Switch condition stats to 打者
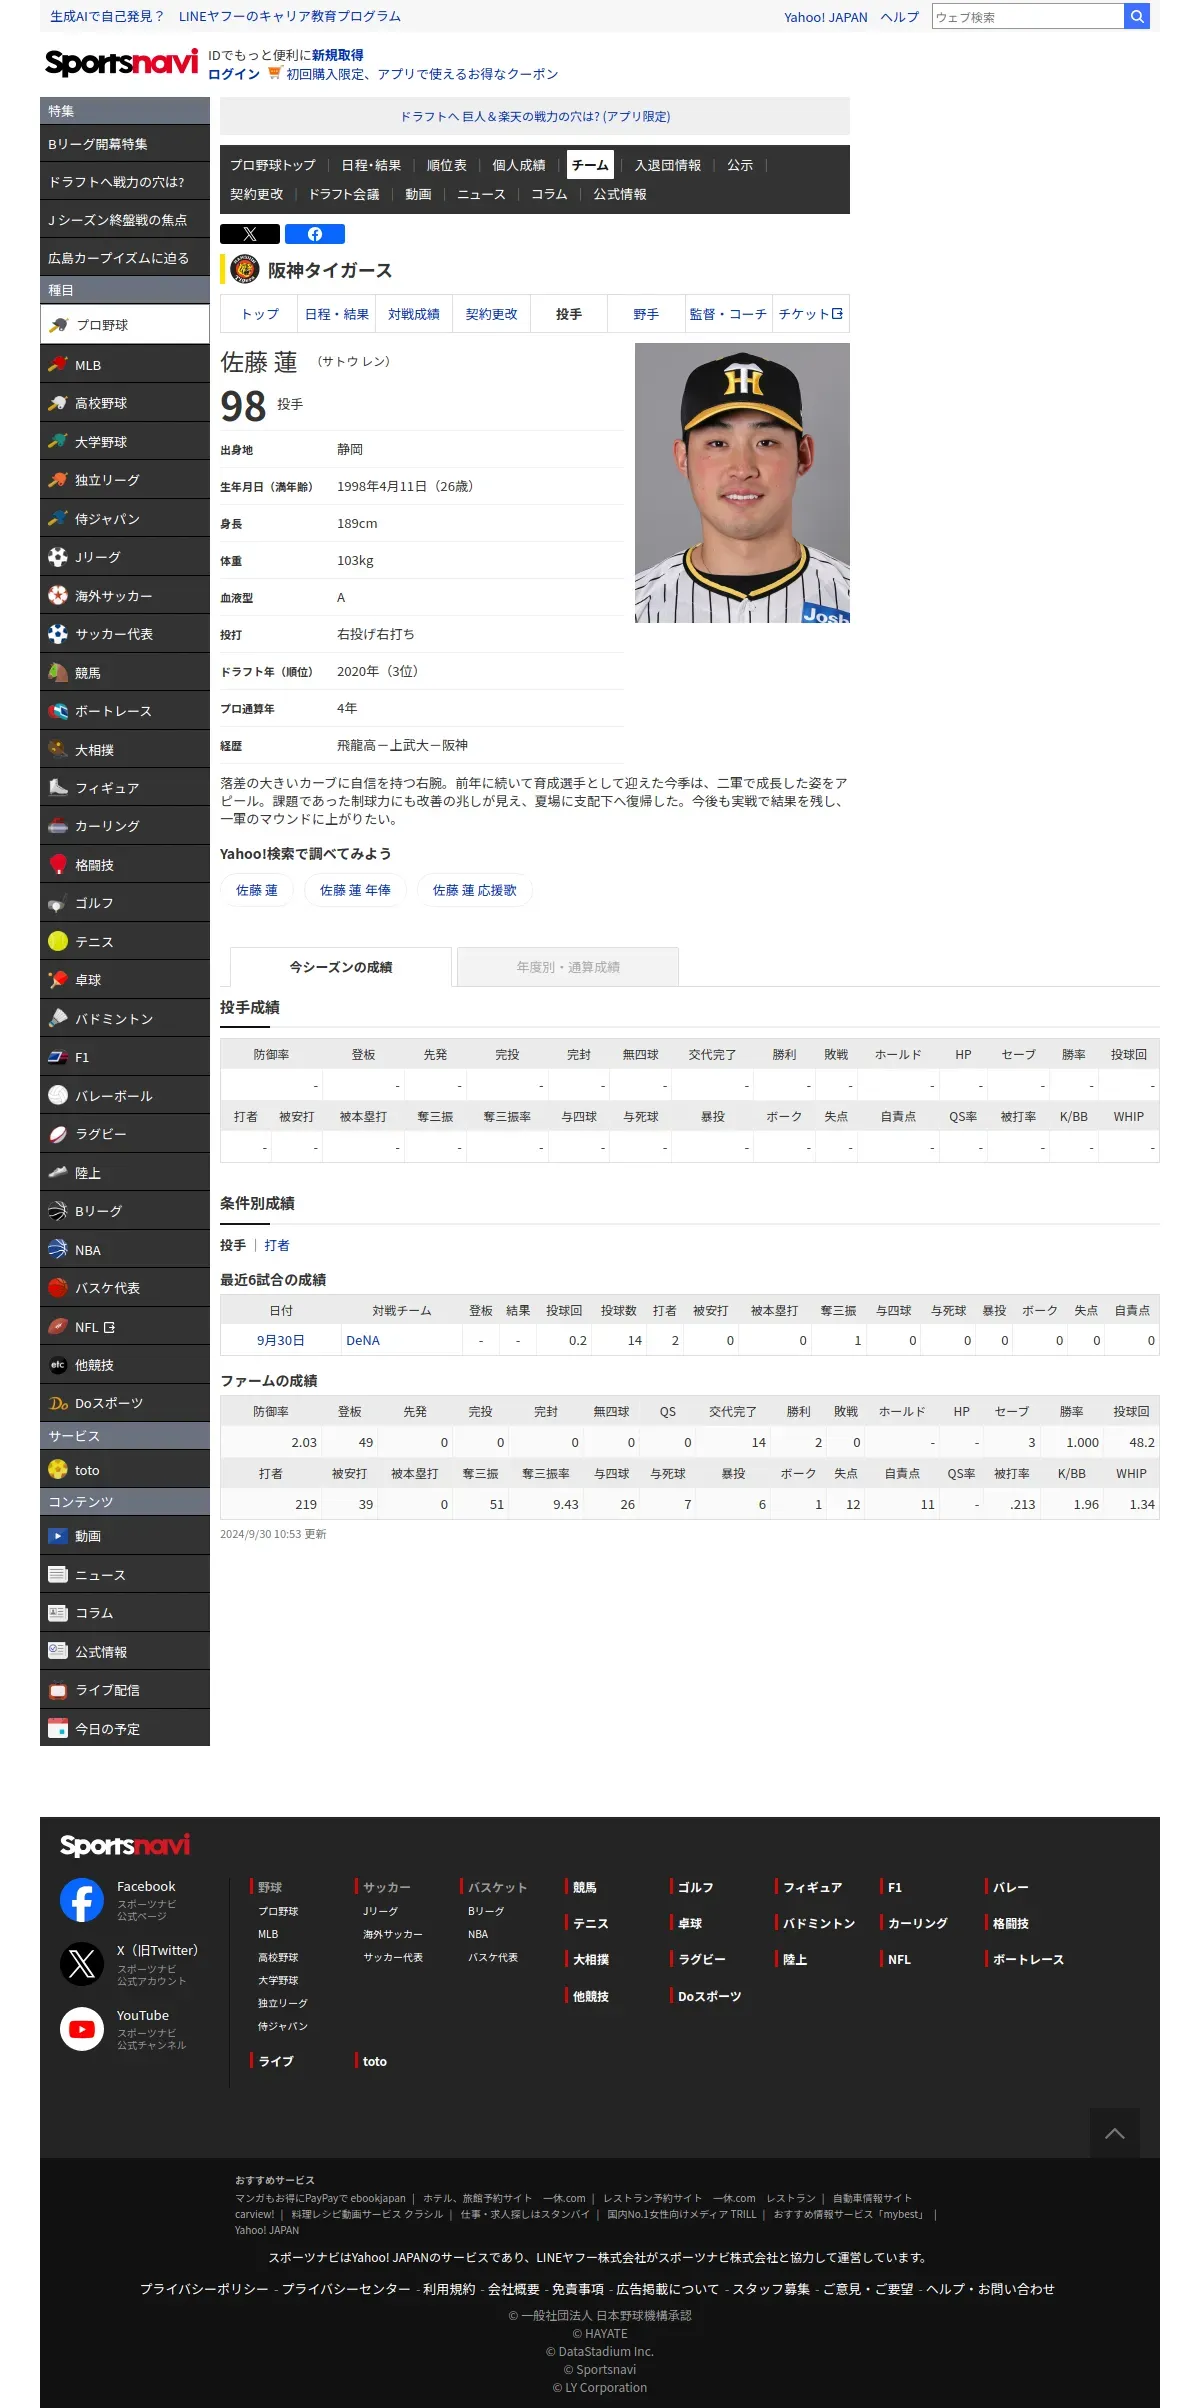1200x2408 pixels. pyautogui.click(x=277, y=1245)
